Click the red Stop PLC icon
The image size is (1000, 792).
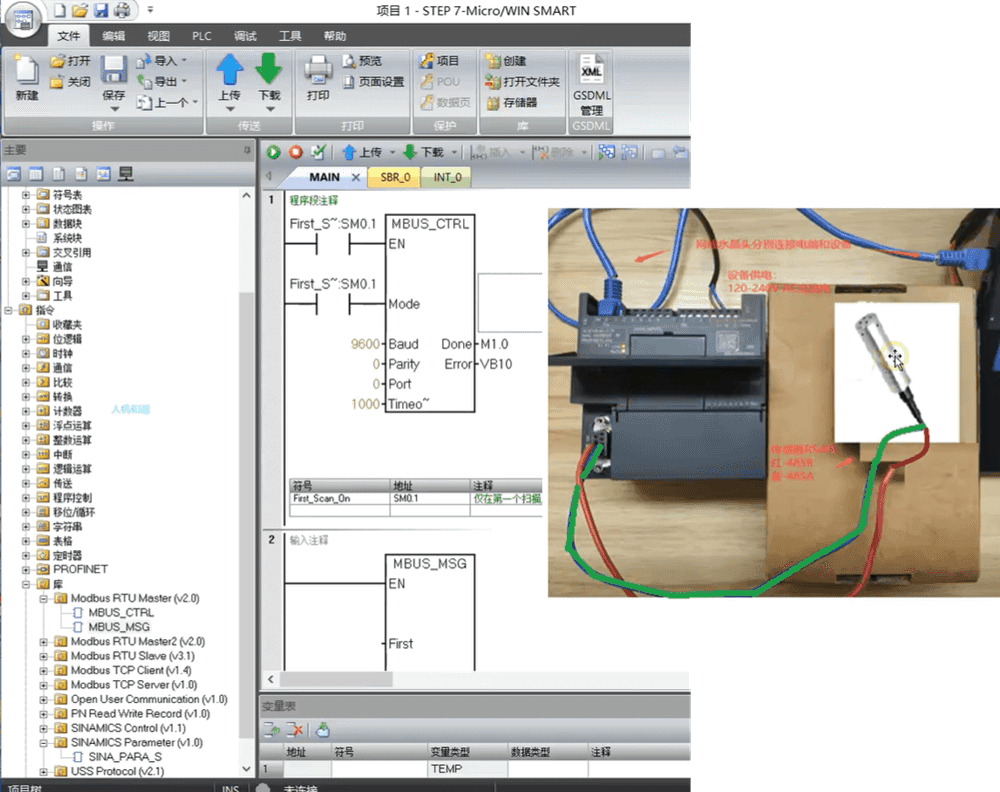295,152
